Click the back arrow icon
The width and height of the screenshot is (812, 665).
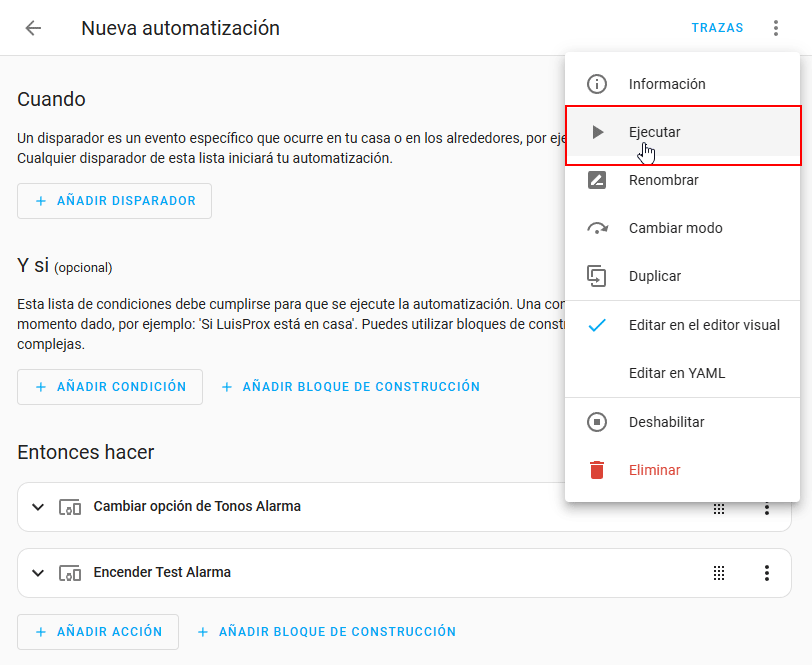click(x=33, y=28)
